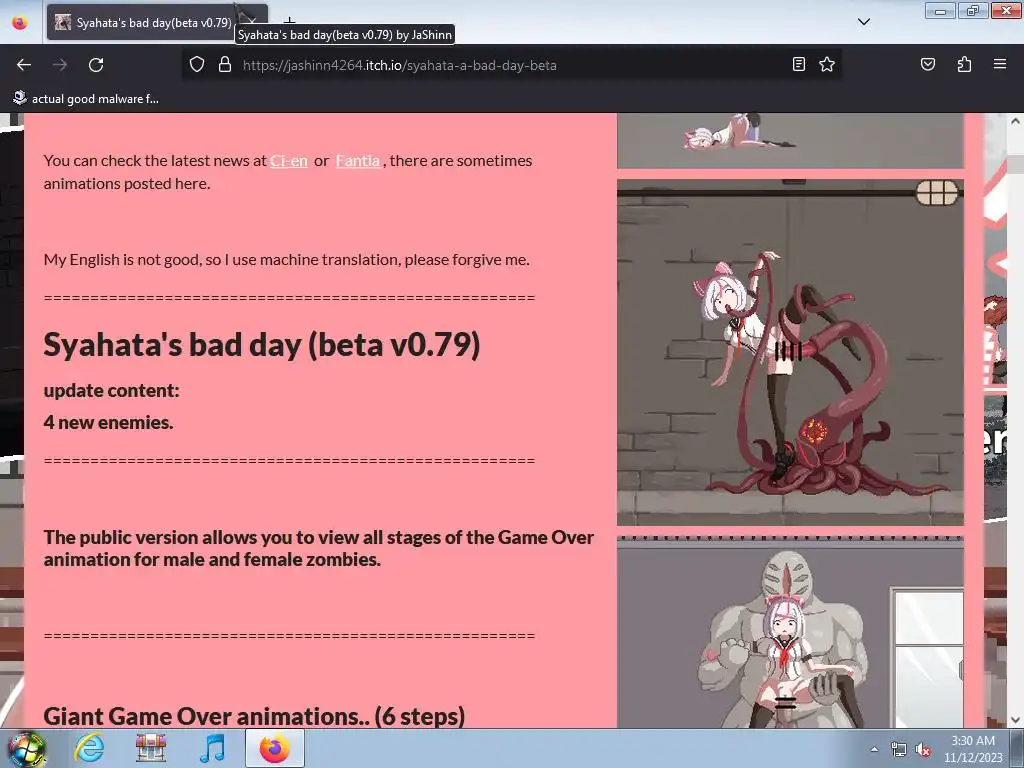Image resolution: width=1024 pixels, height=768 pixels.
Task: Switch to Firefox on the taskbar
Action: [x=274, y=748]
